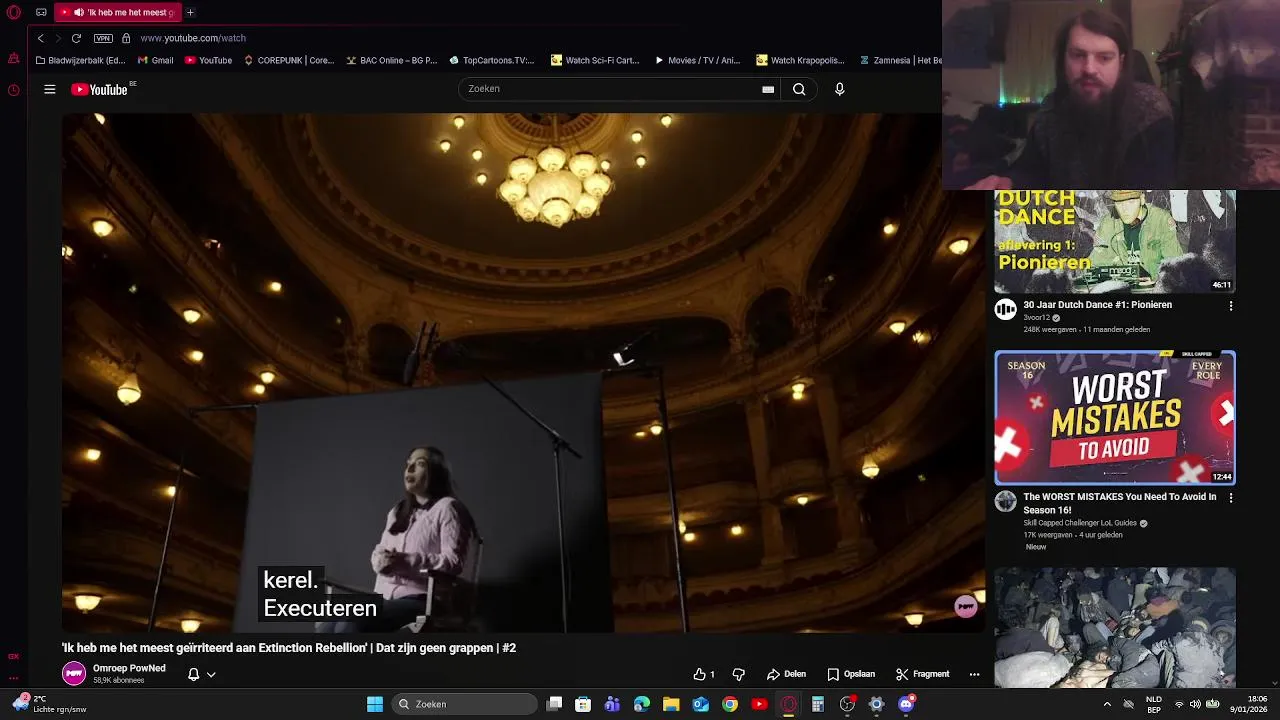Dislike the video with thumbs-down
This screenshot has width=1280, height=720.
[738, 674]
